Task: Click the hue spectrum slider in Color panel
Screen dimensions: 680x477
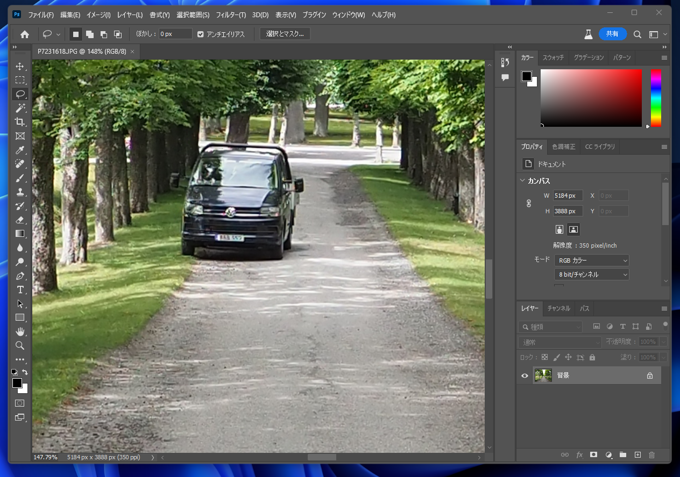Action: coord(656,98)
